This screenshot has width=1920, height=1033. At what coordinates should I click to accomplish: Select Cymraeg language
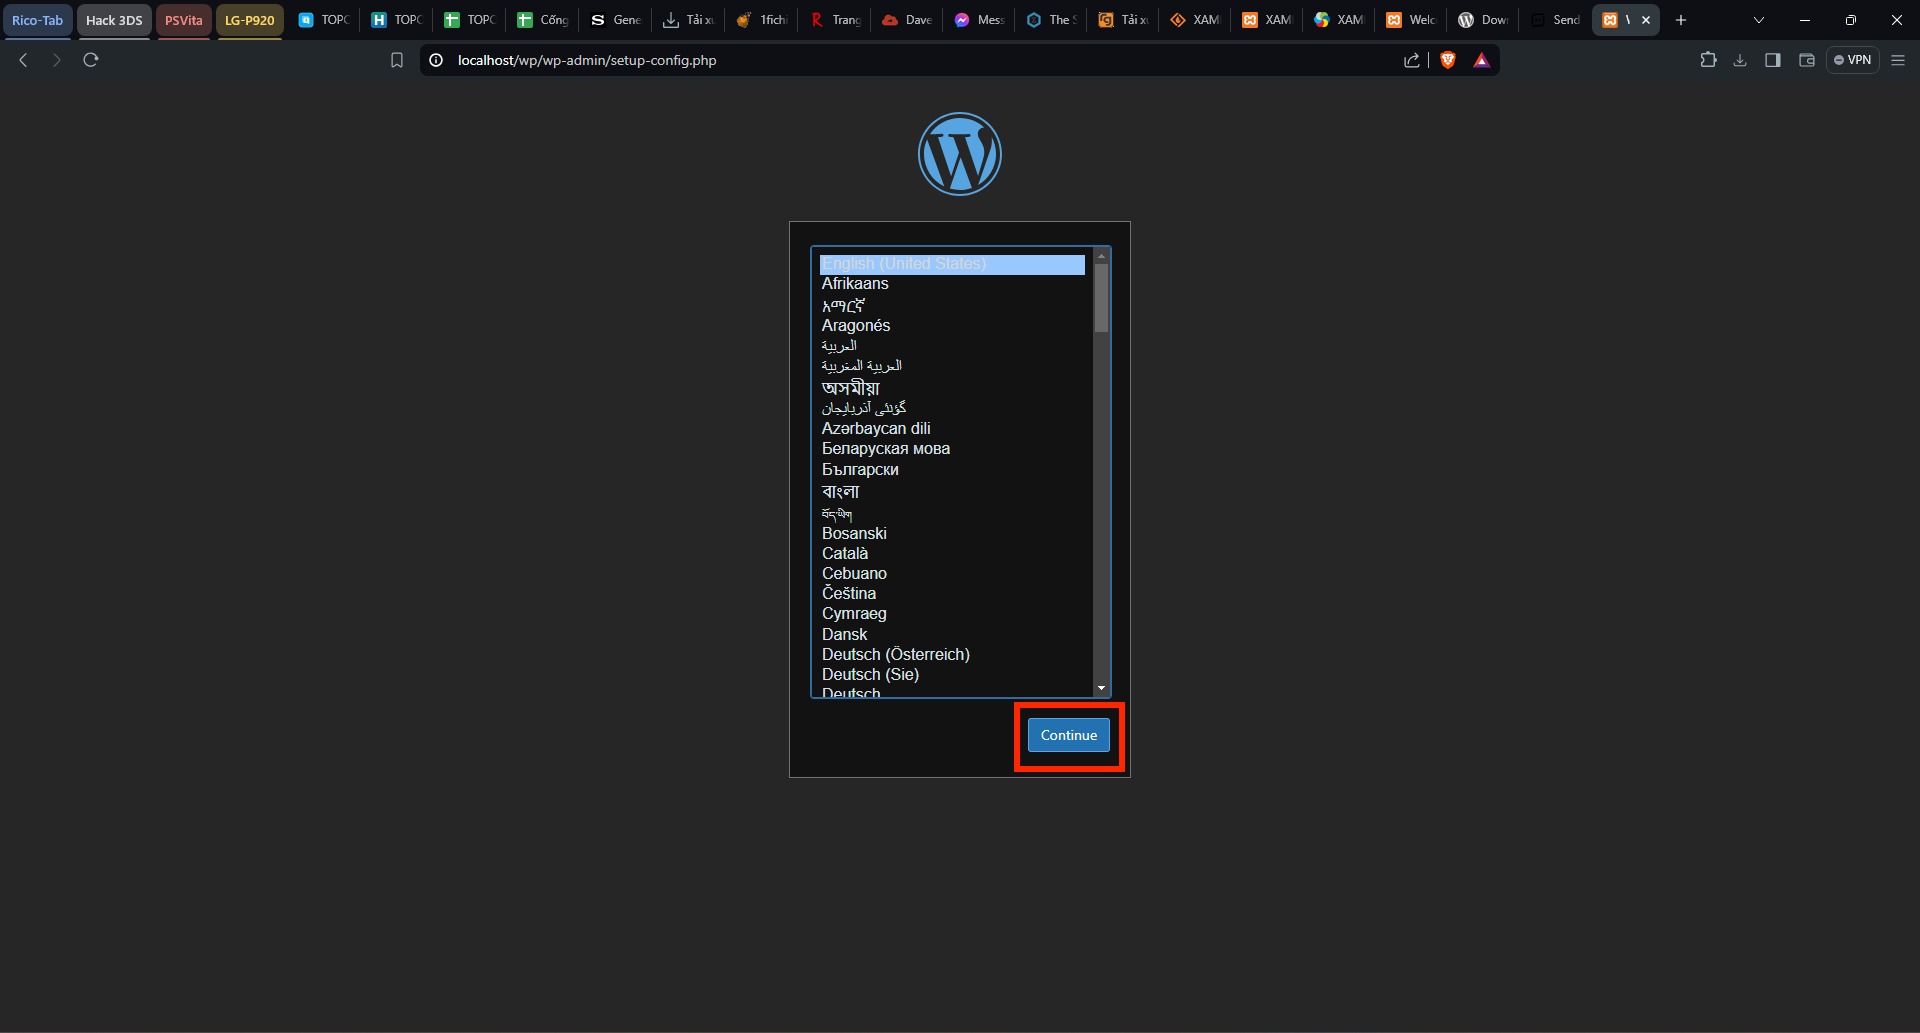click(952, 613)
